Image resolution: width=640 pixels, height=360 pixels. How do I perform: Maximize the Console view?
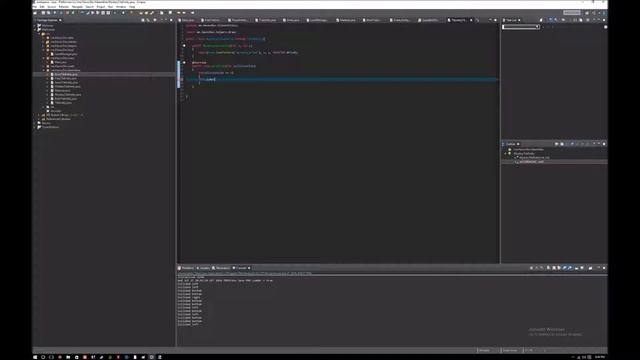[604, 268]
